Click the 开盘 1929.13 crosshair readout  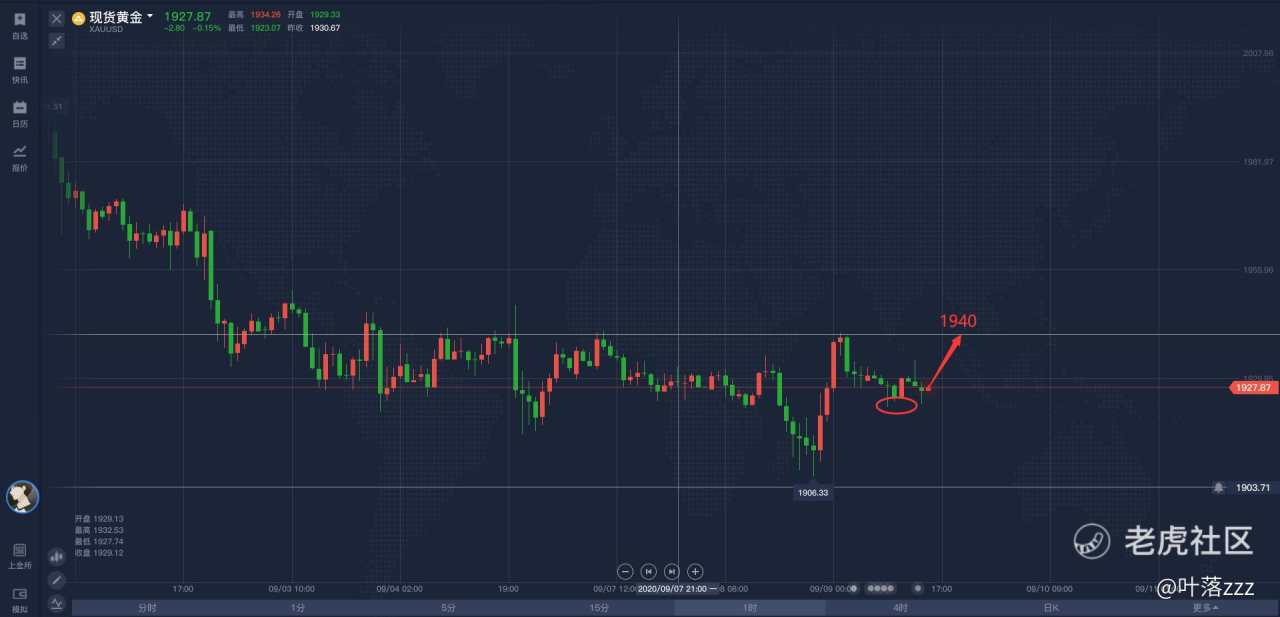click(x=98, y=519)
